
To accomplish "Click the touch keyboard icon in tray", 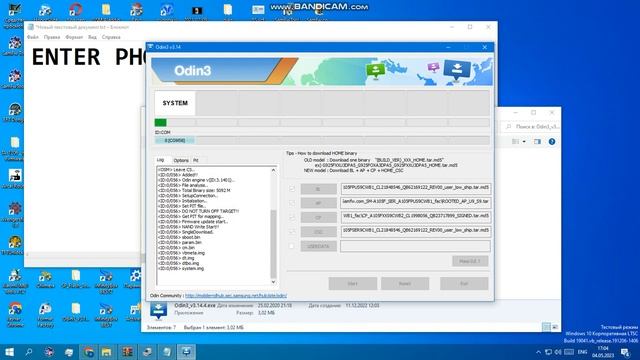I will pos(569,352).
